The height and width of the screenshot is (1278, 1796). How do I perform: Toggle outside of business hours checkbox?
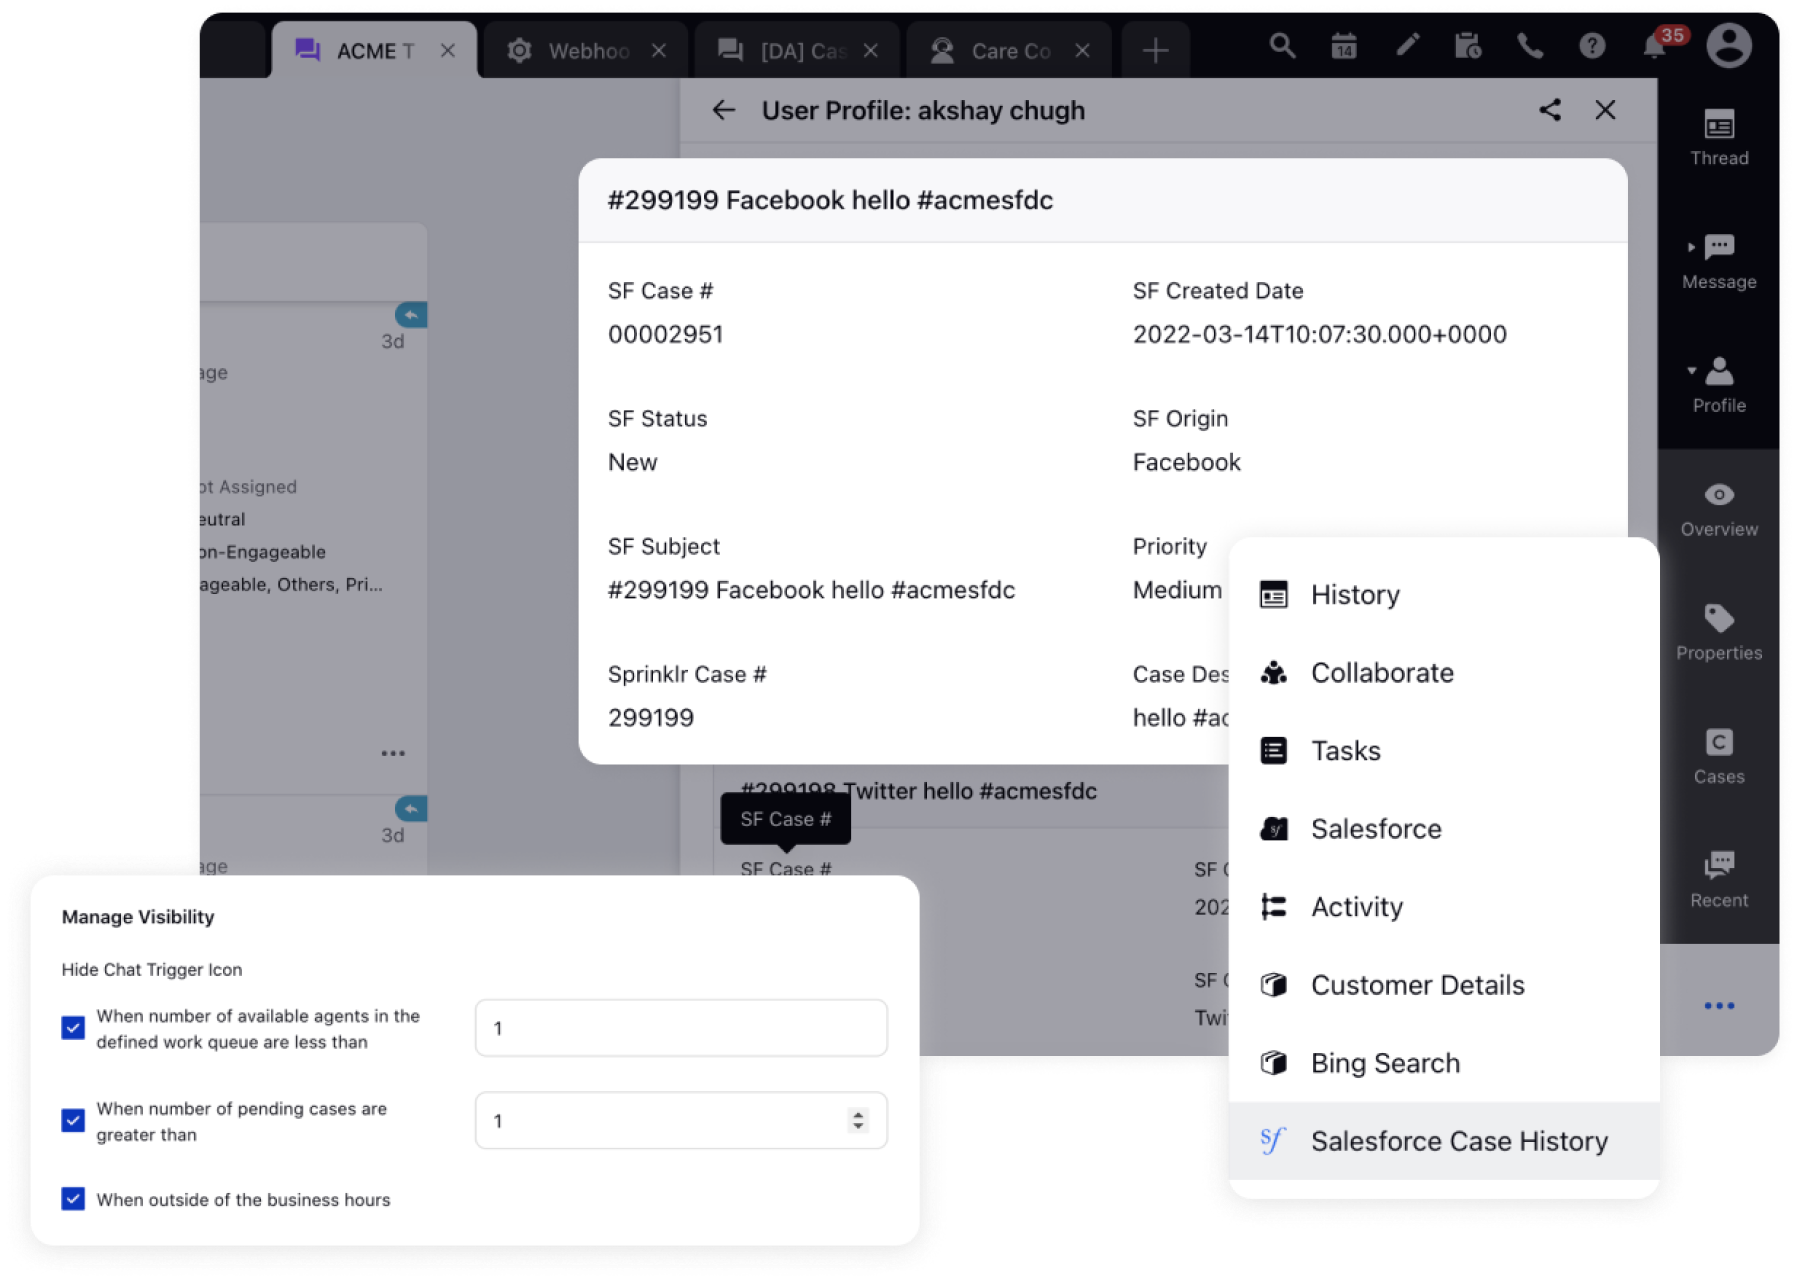pyautogui.click(x=73, y=1198)
